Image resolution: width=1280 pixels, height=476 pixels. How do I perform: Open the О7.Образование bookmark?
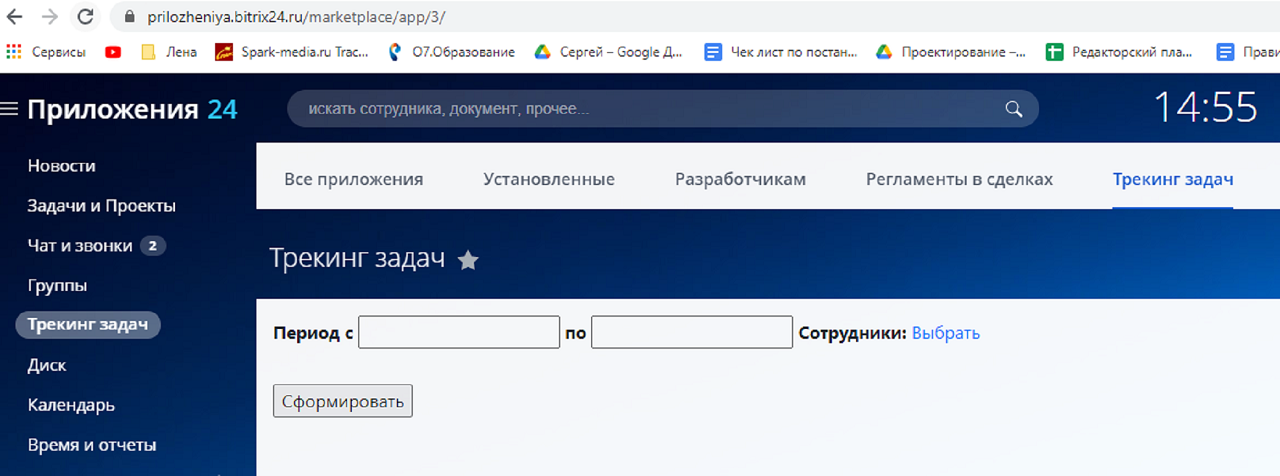[x=451, y=52]
